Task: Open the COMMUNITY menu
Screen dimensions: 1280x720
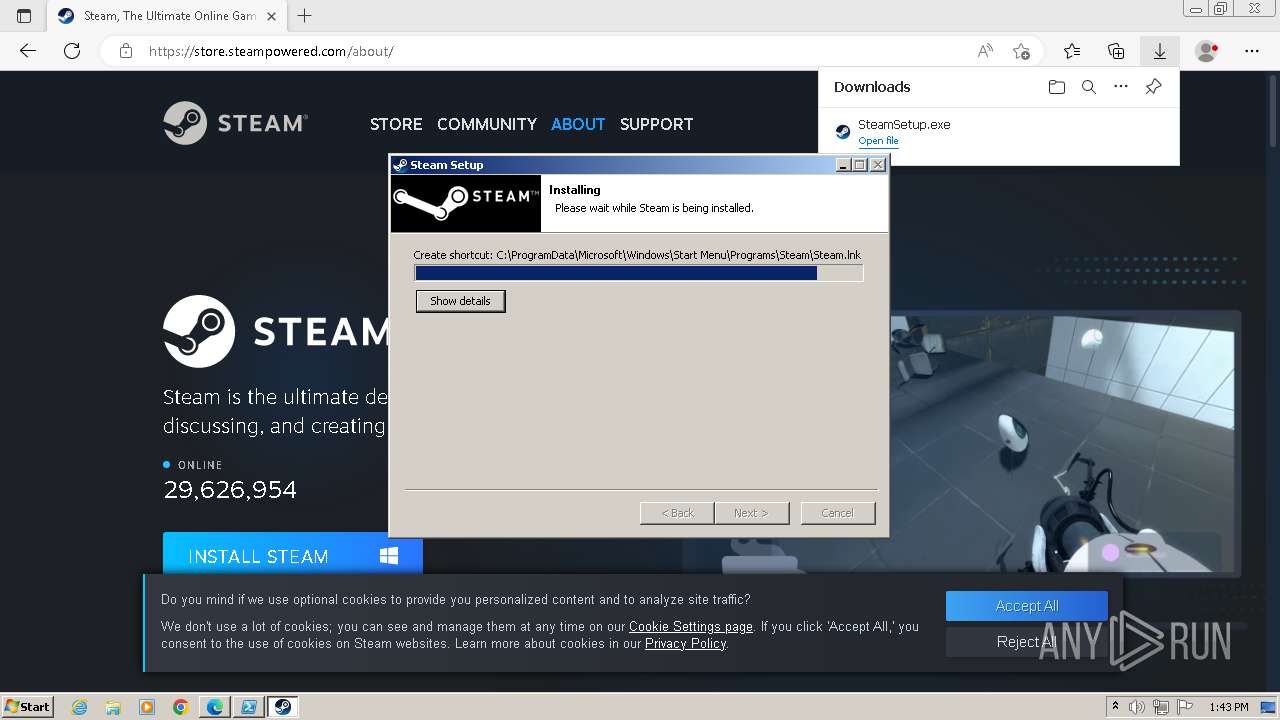Action: click(487, 124)
